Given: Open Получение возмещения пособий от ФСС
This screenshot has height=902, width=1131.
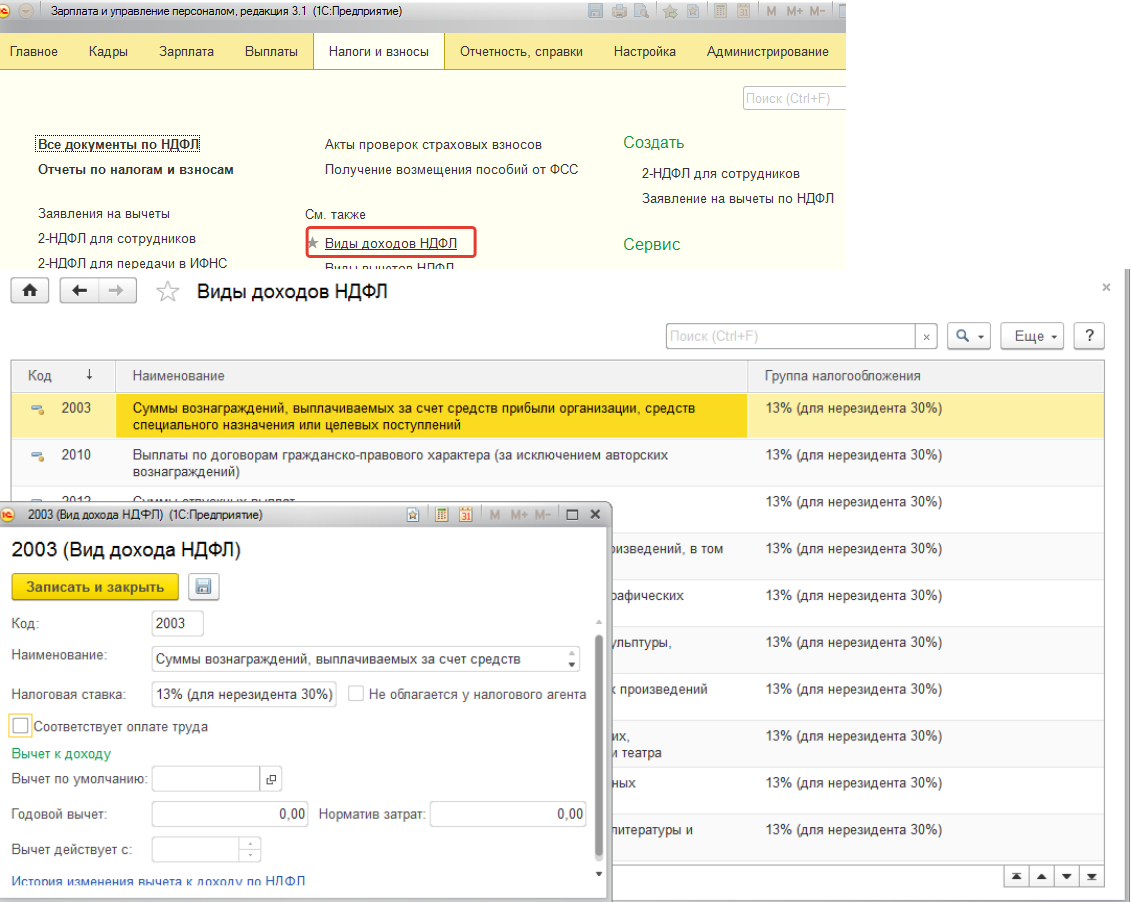Looking at the screenshot, I should (x=452, y=169).
